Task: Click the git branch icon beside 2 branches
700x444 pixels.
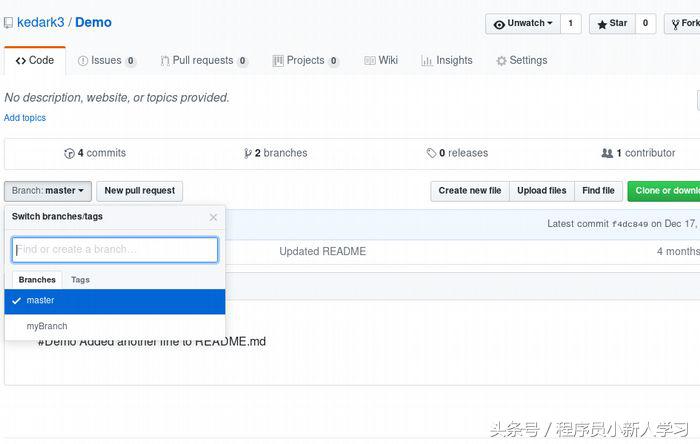Action: point(248,154)
